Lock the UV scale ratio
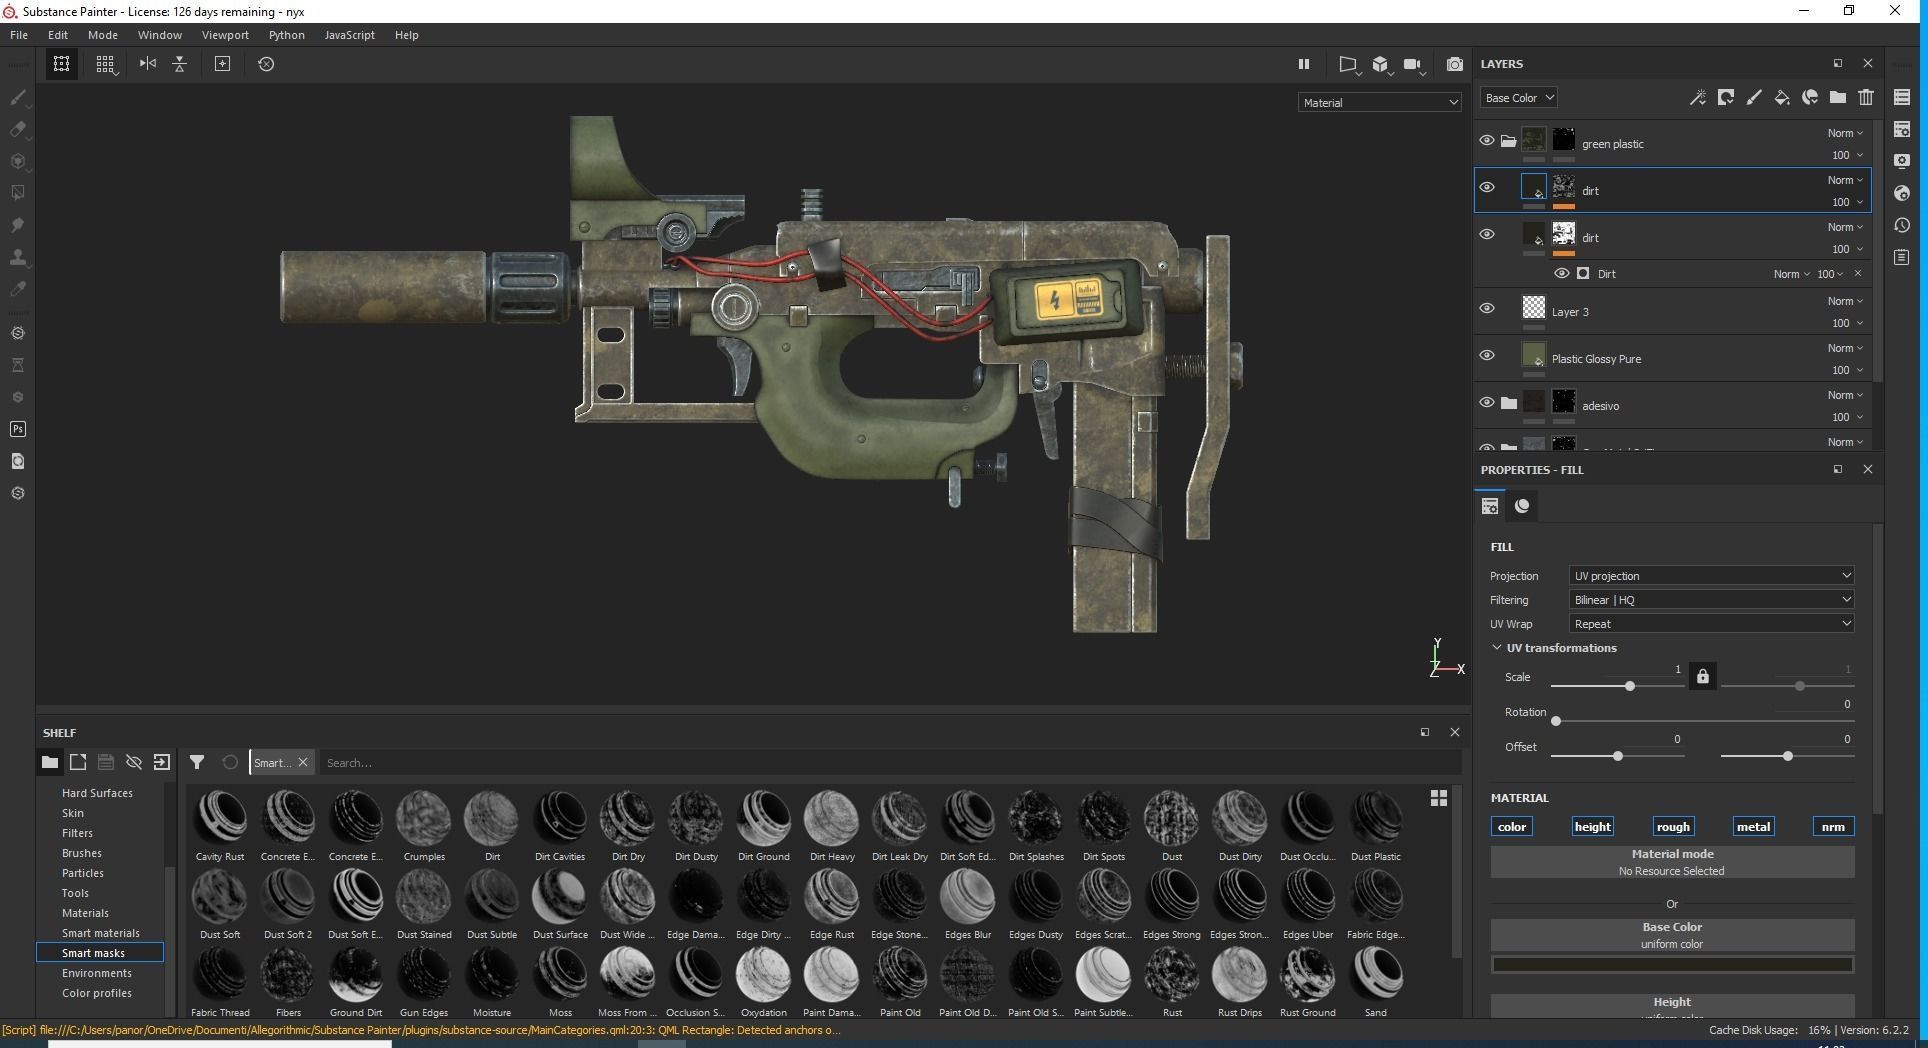 click(x=1702, y=677)
